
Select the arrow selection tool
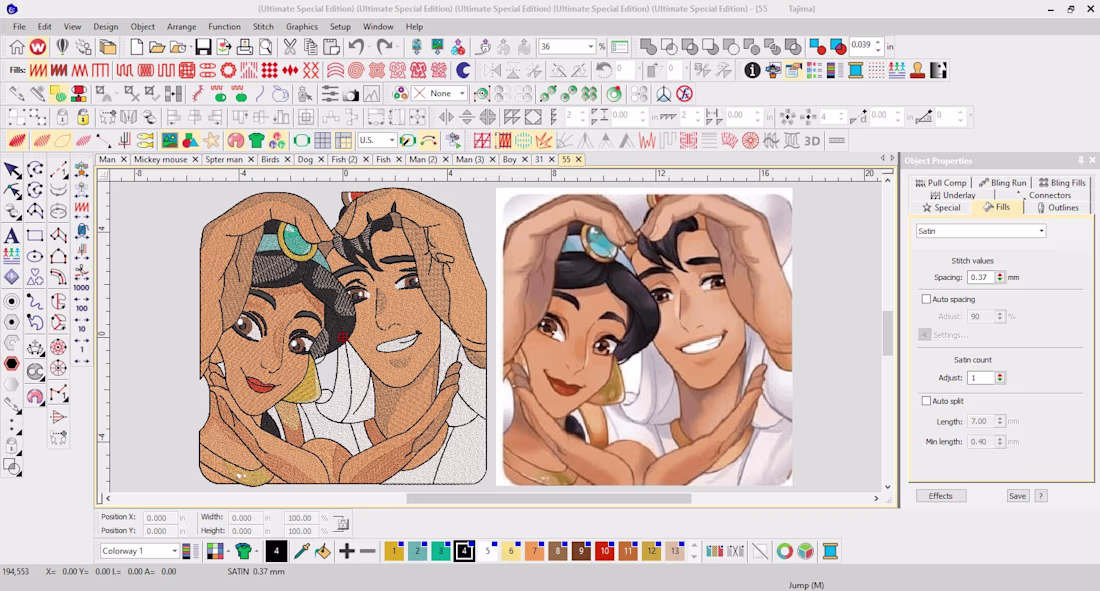point(12,170)
